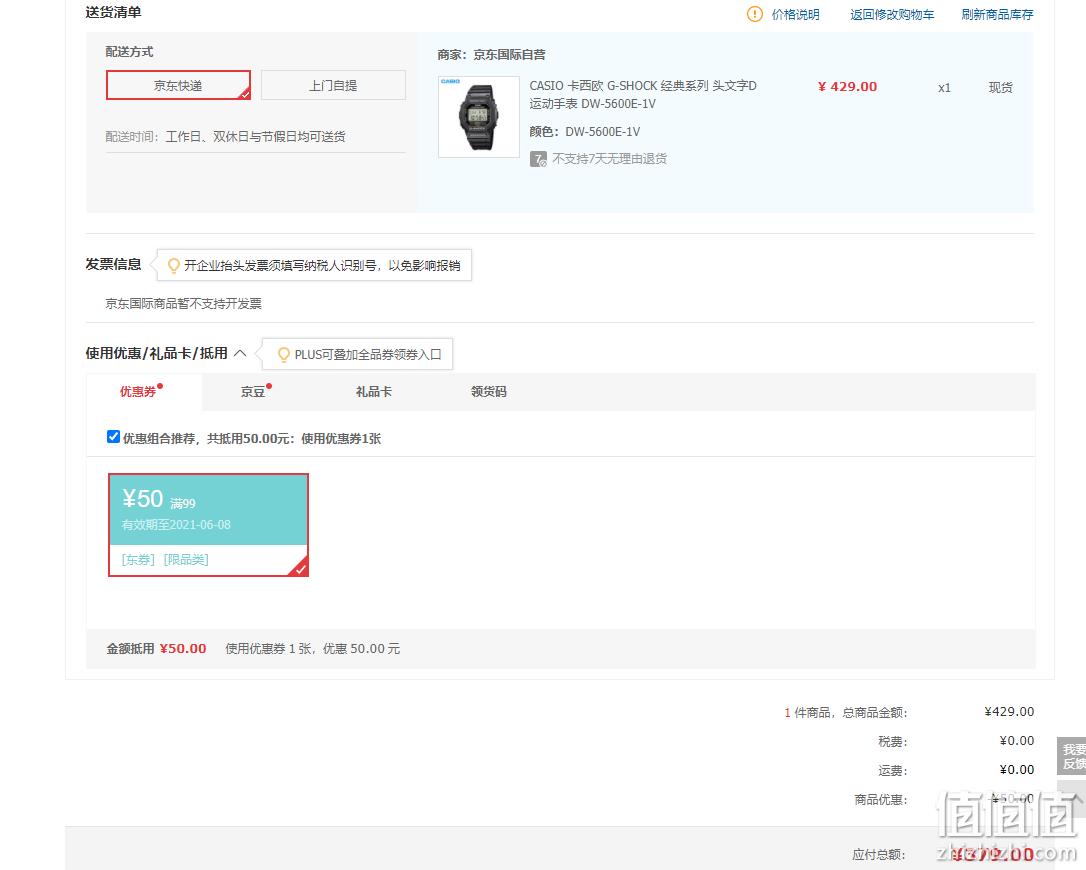1086x870 pixels.
Task: Click 刷新商品库存 link
Action: click(997, 15)
